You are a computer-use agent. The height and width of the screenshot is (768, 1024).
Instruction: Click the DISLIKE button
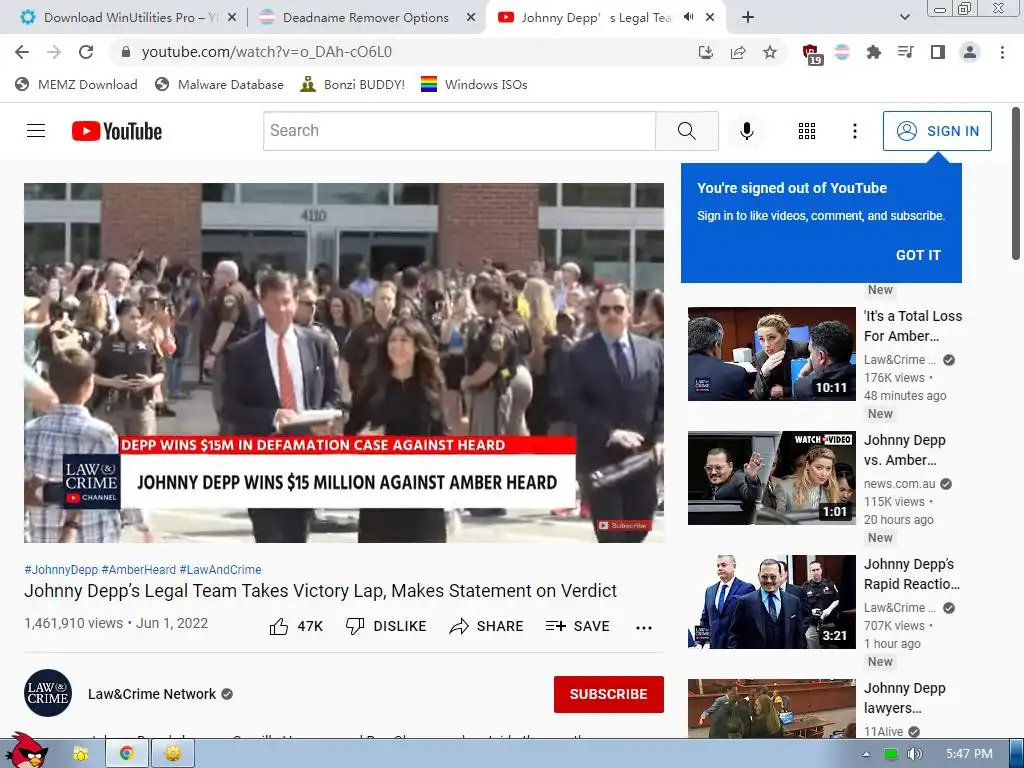click(x=385, y=626)
